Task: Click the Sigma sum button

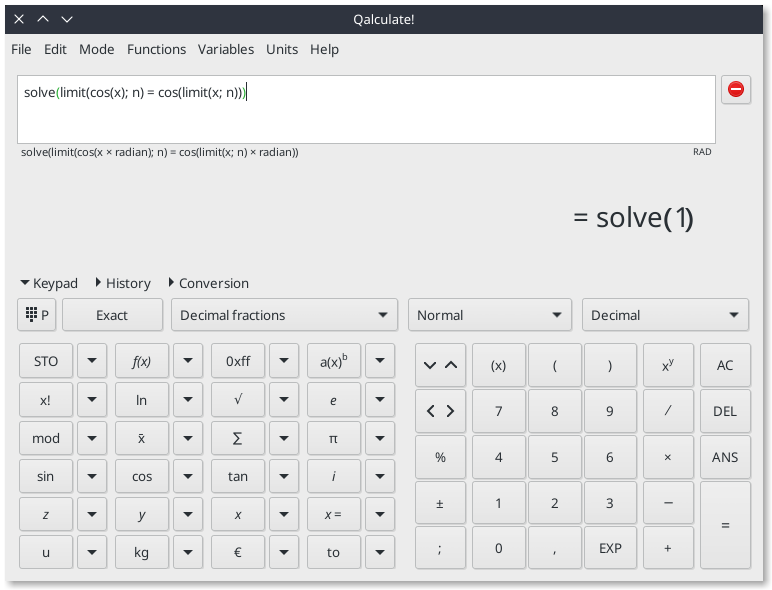Action: [x=238, y=438]
